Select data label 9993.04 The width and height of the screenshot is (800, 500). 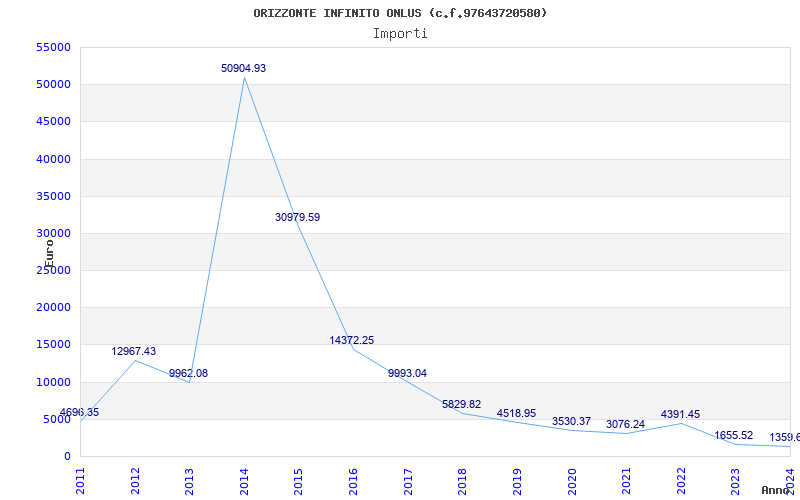[x=407, y=373]
